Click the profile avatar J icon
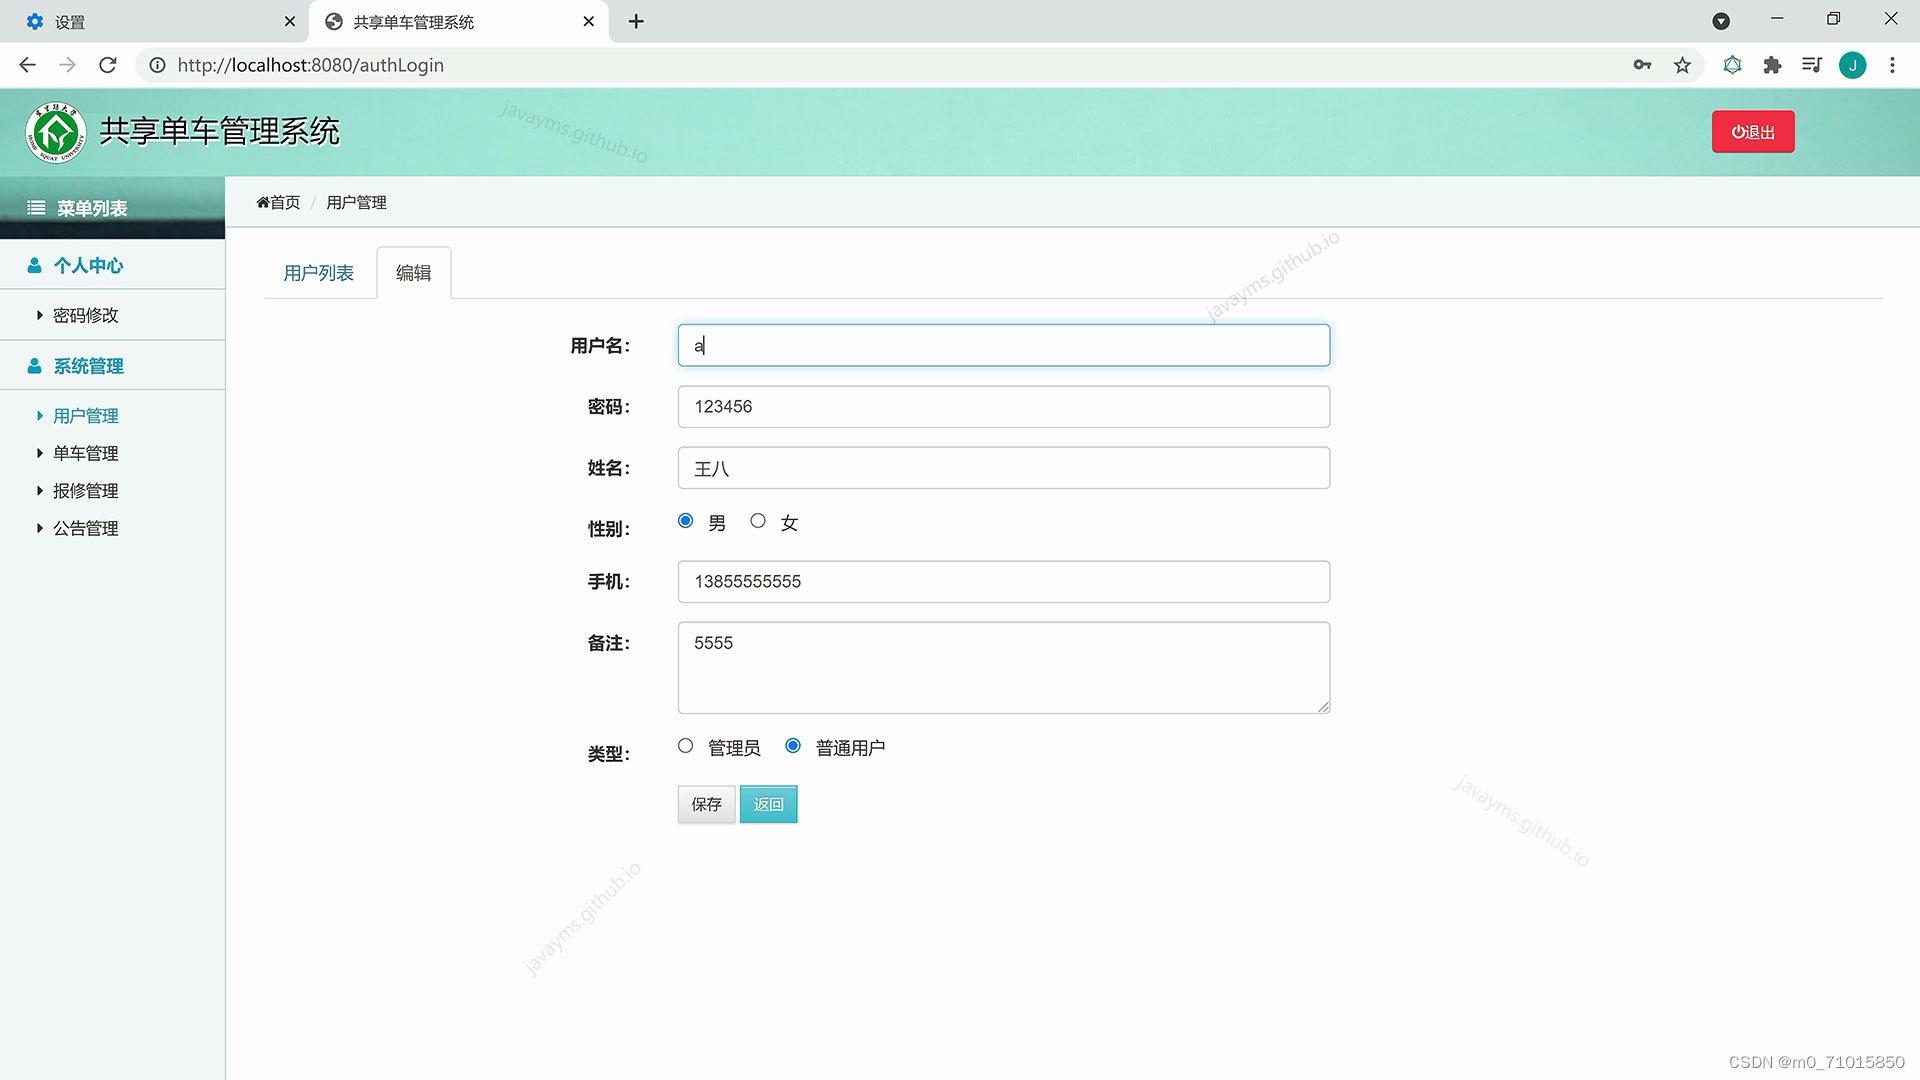The height and width of the screenshot is (1080, 1920). [1852, 65]
